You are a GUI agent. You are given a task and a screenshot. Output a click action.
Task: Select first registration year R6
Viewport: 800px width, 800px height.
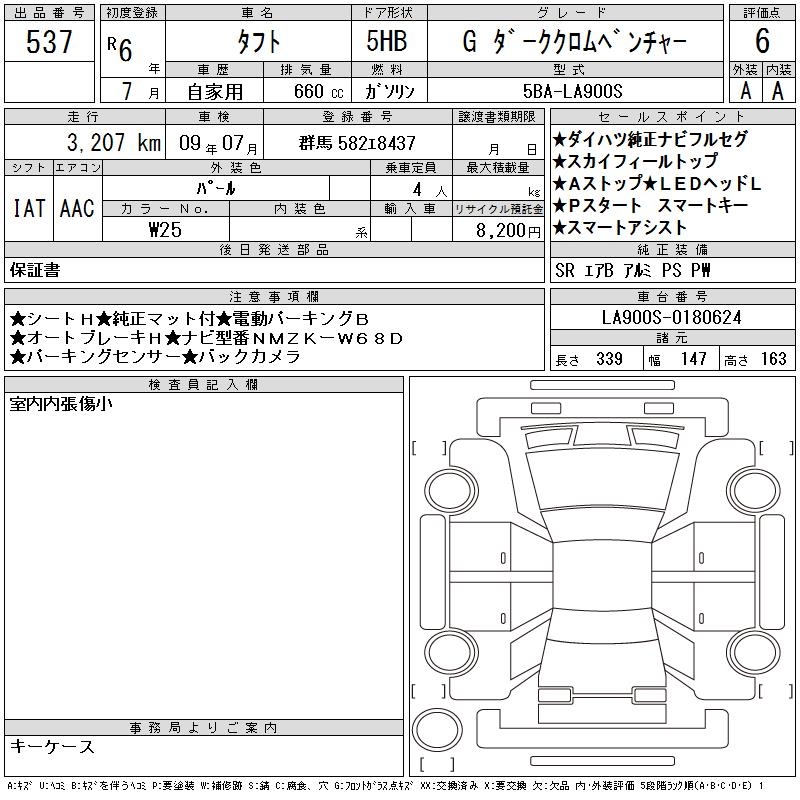click(x=120, y=48)
